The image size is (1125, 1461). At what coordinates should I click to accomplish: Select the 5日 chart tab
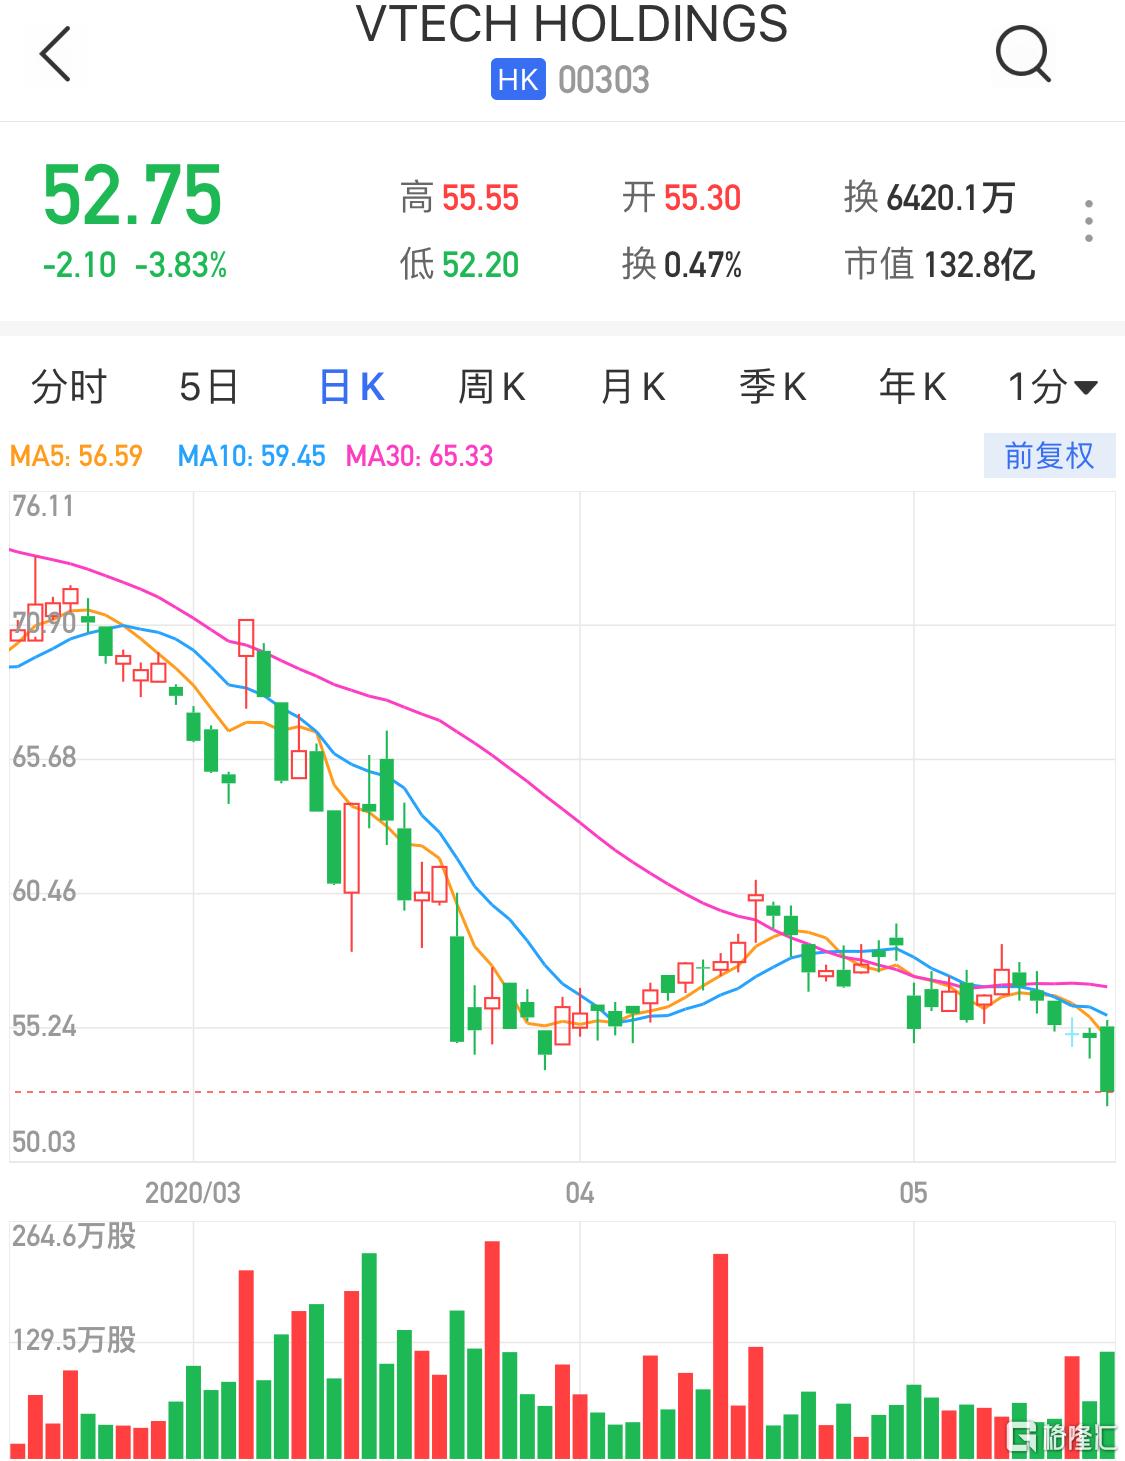click(x=209, y=387)
